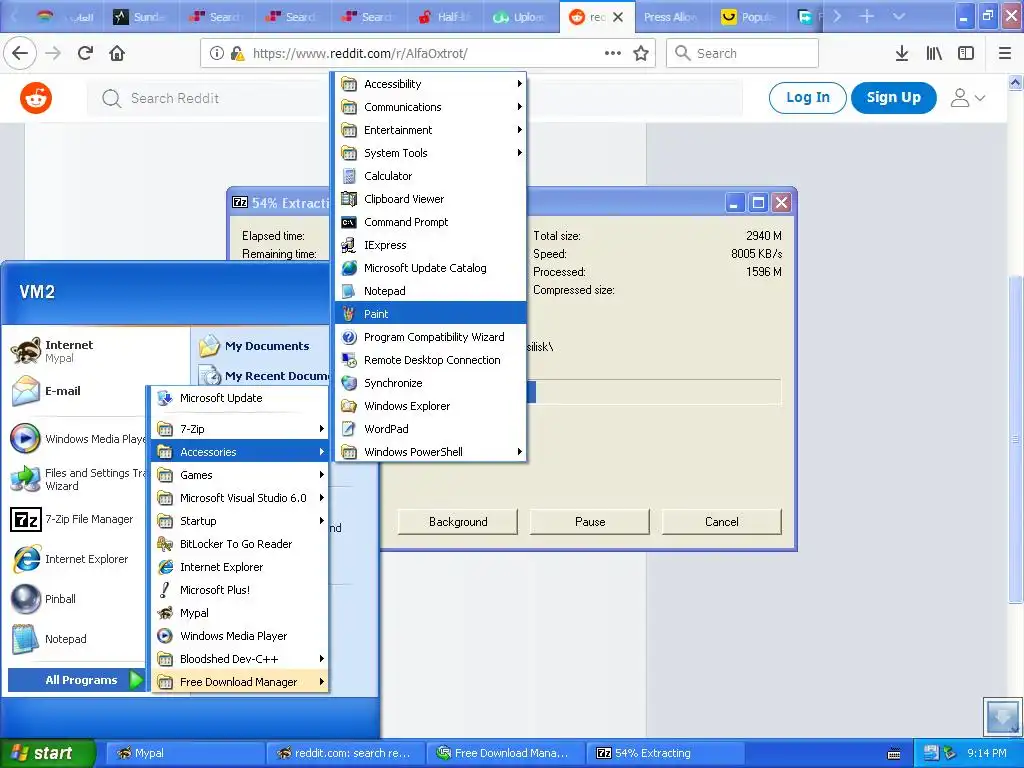1024x768 pixels.
Task: Click the Mypal raccoon icon in All Programs
Action: [x=165, y=613]
